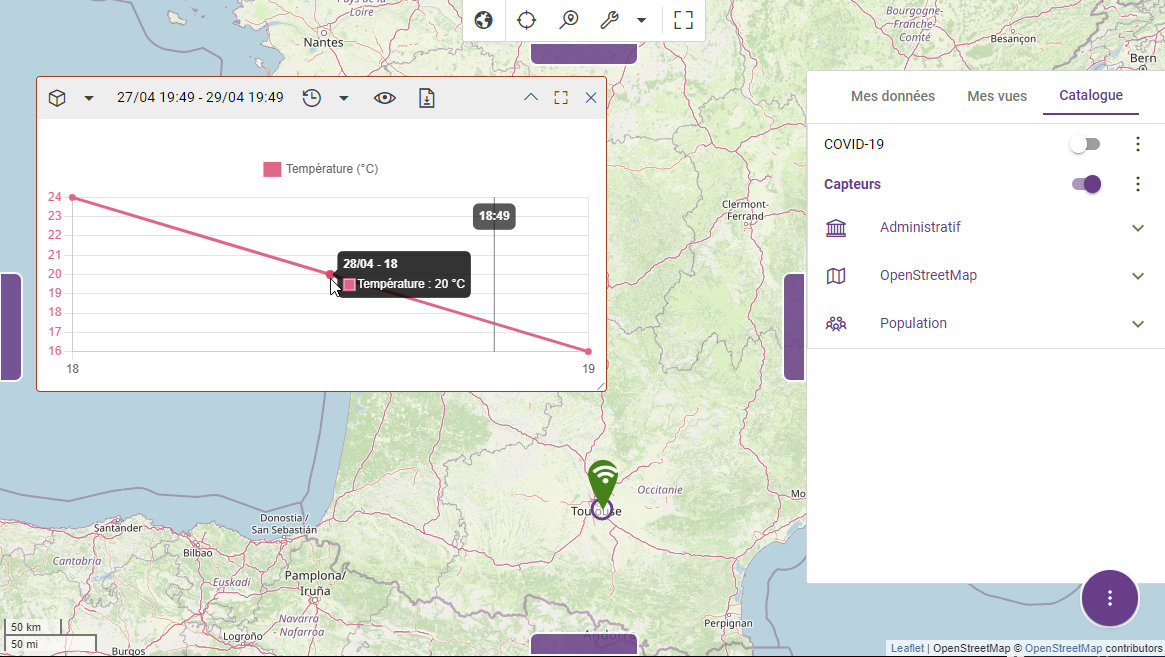Open the map location search icon
This screenshot has height=657, width=1165.
point(569,20)
